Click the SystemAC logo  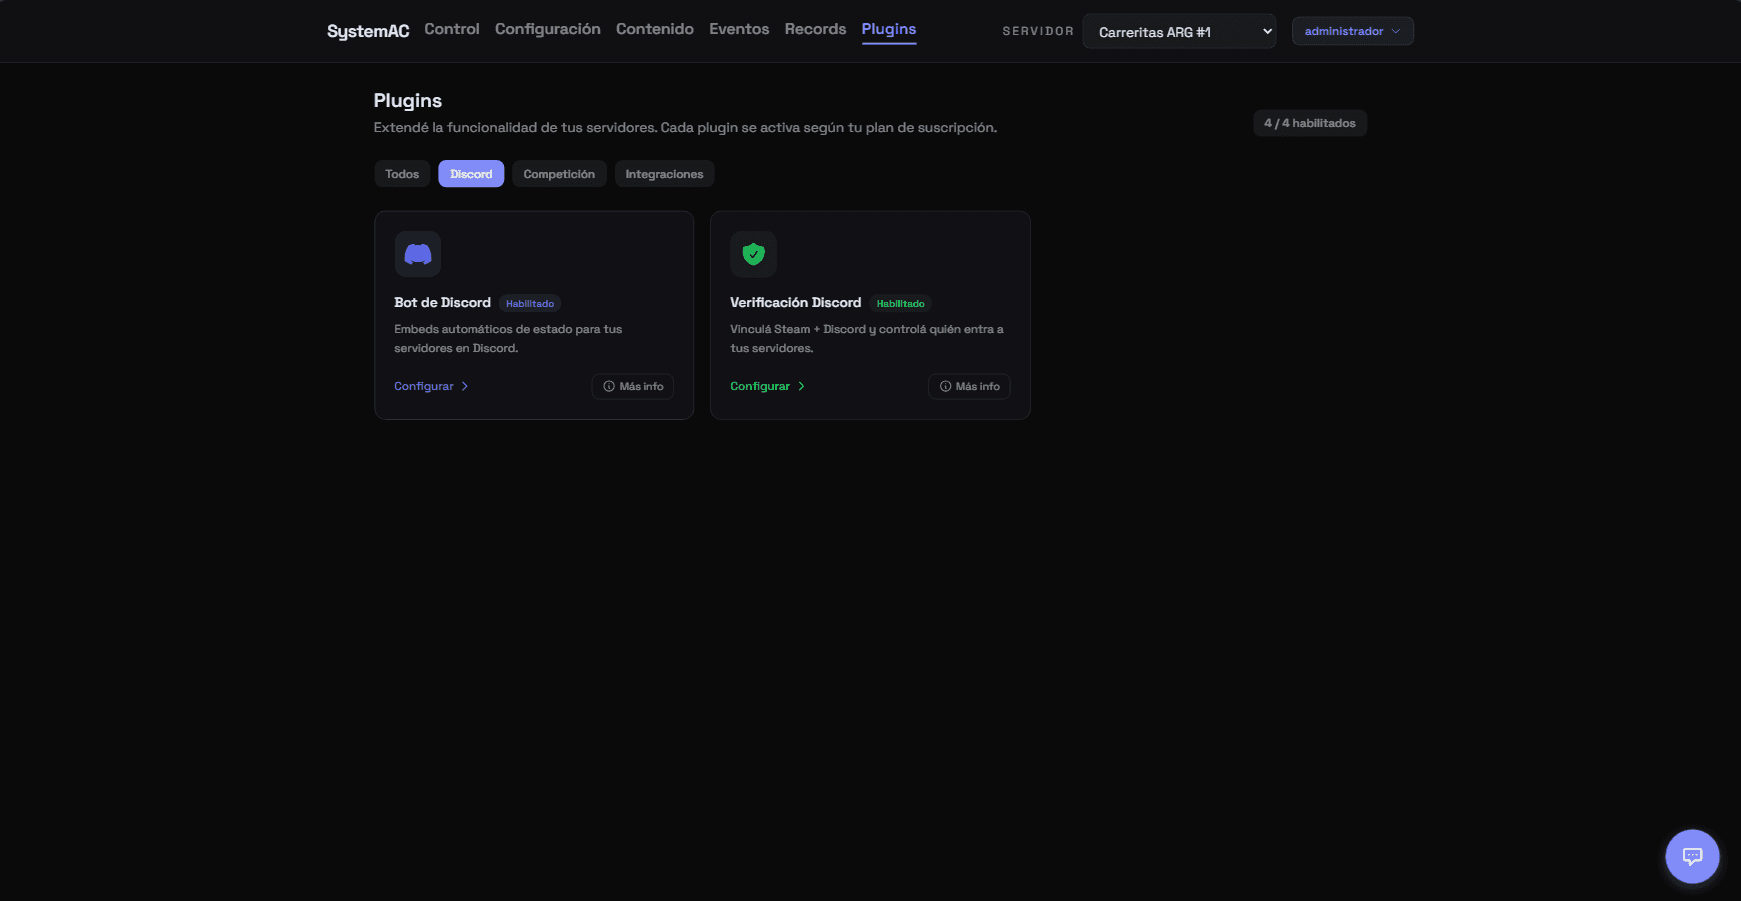[x=368, y=31]
